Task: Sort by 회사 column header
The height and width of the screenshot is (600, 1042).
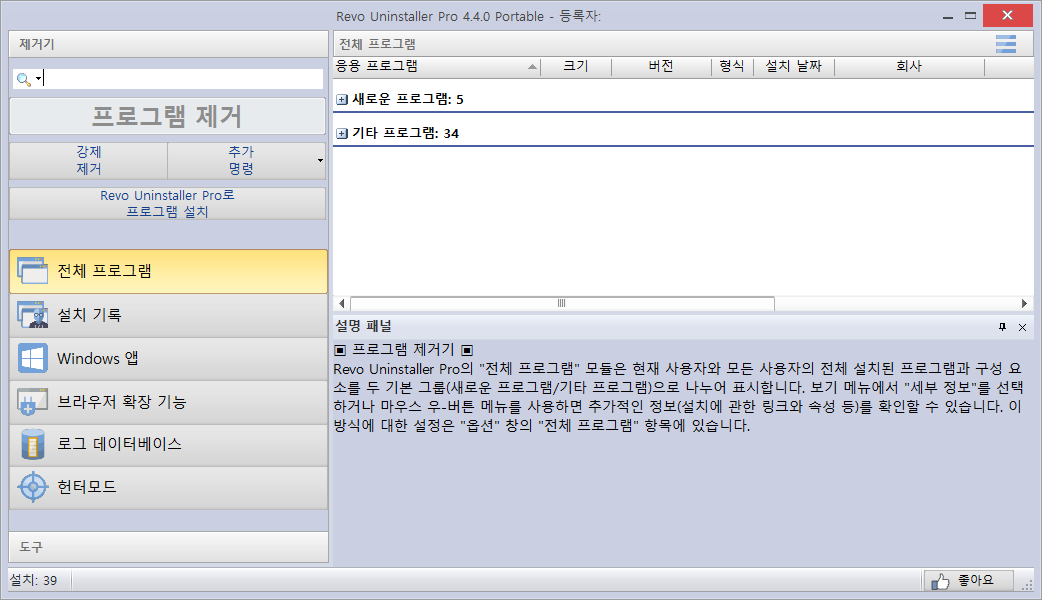Action: coord(909,66)
